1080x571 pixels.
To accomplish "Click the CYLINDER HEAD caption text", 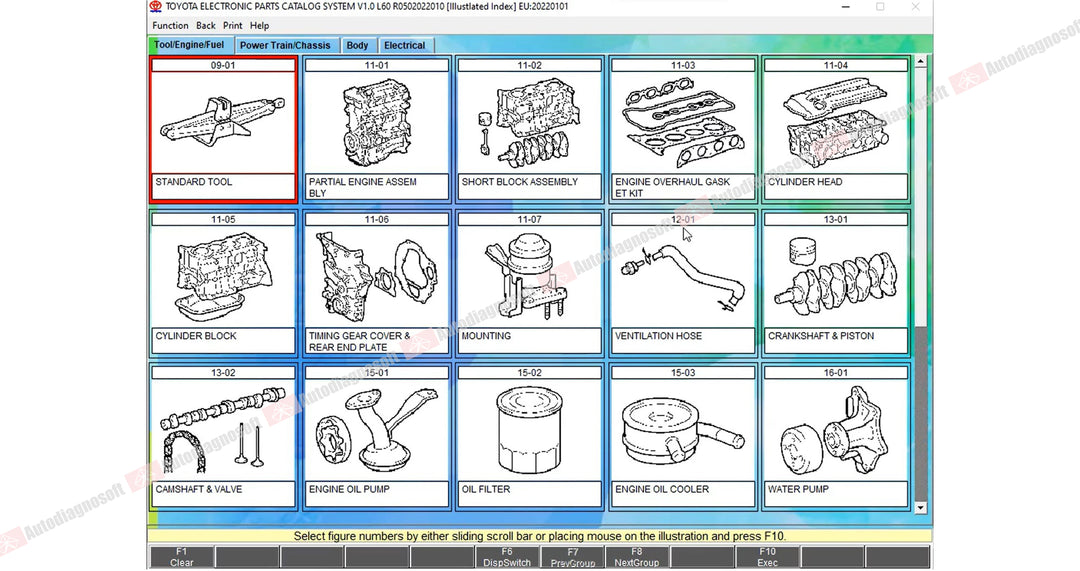I will [x=805, y=182].
